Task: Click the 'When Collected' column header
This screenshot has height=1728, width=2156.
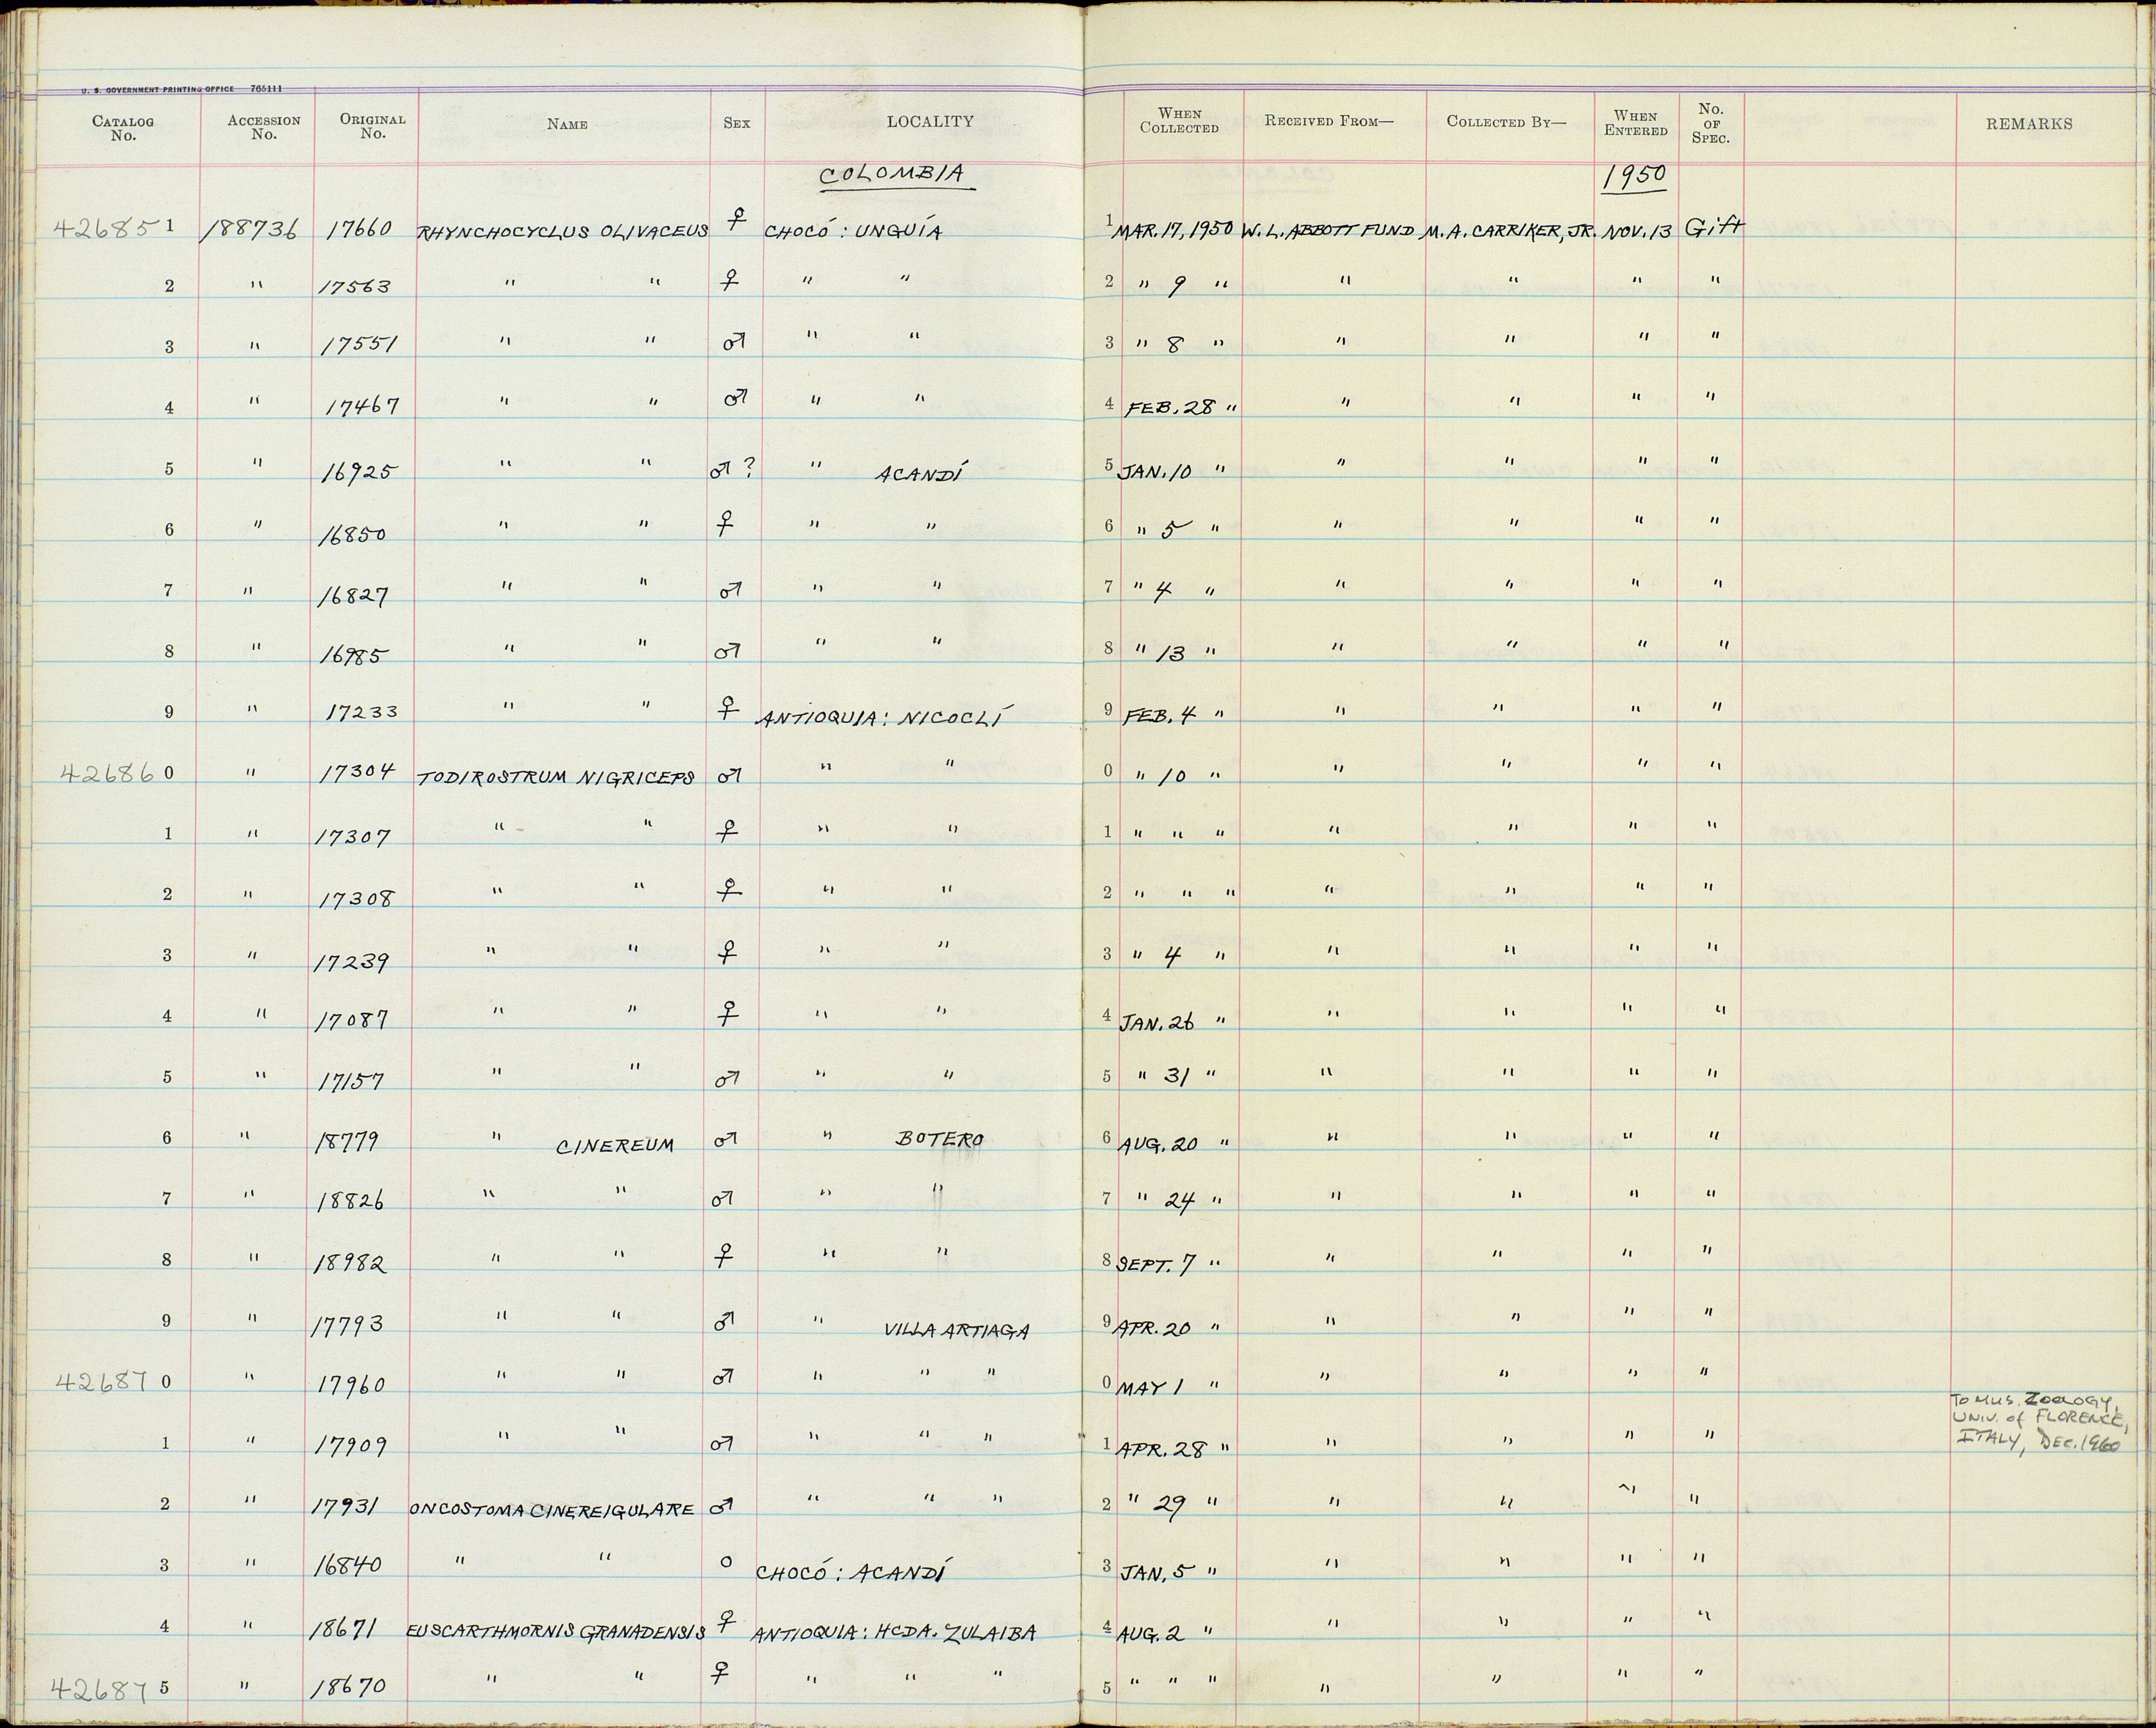Action: pyautogui.click(x=1180, y=121)
